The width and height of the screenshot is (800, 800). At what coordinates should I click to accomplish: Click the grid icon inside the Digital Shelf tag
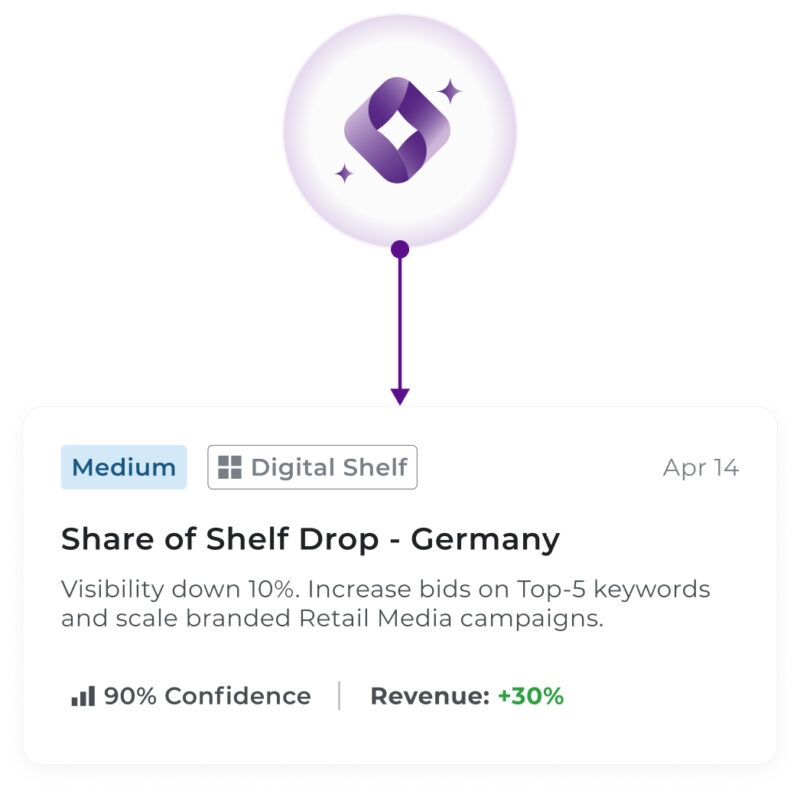[x=231, y=467]
